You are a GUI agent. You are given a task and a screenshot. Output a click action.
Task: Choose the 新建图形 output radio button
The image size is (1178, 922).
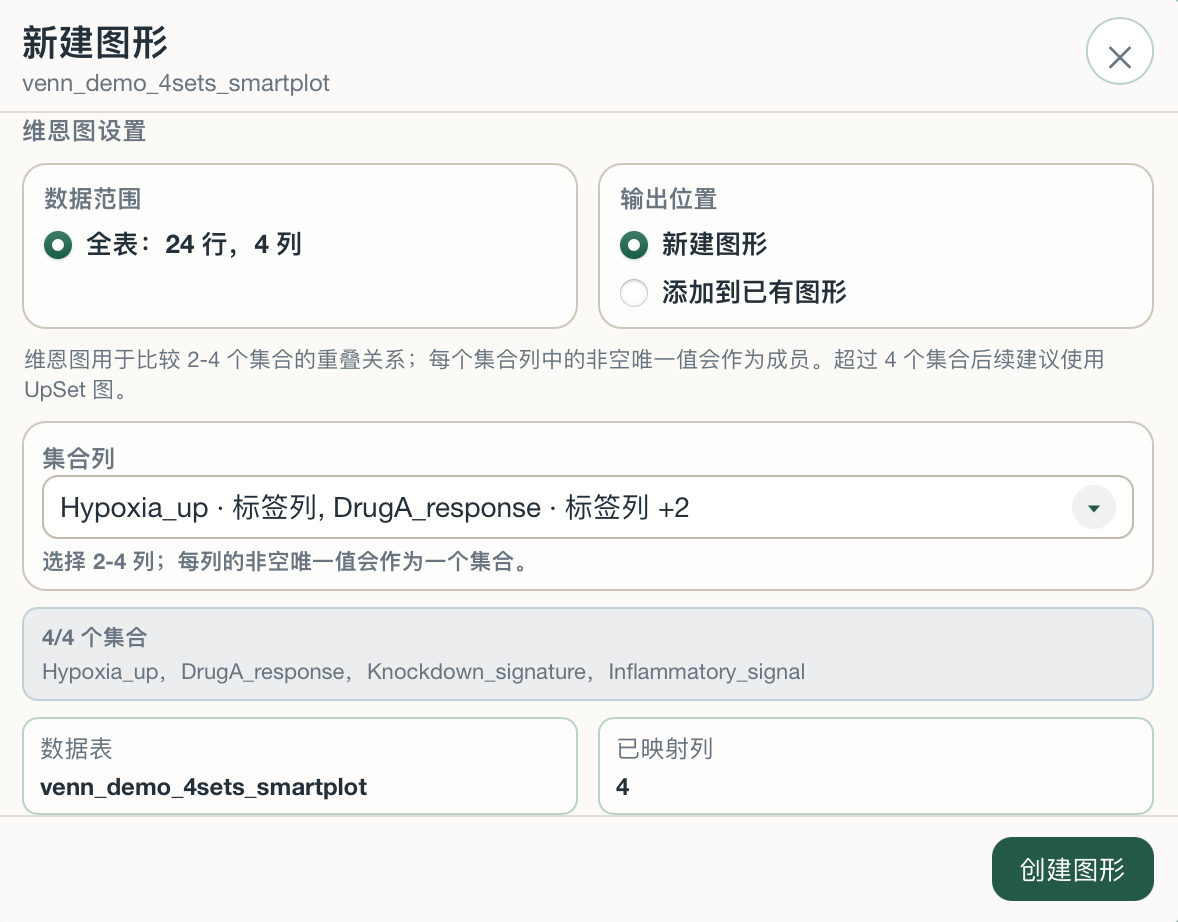coord(633,245)
